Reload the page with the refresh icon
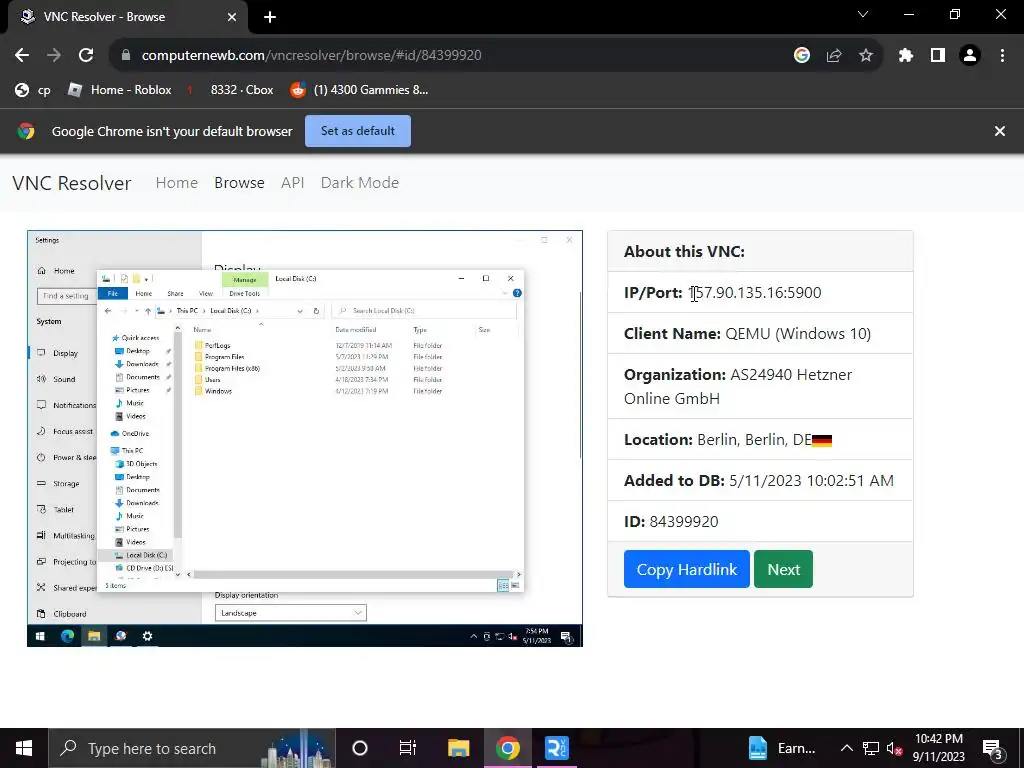 point(86,56)
